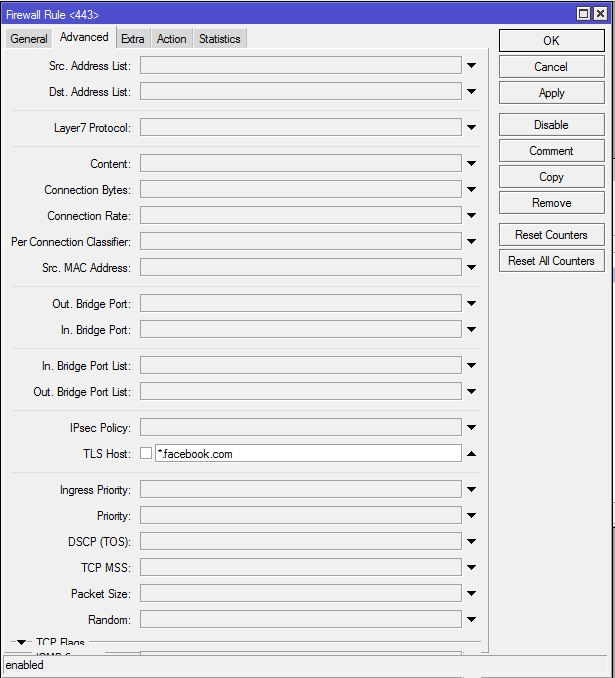Maximize the Firewall Rule window
The height and width of the screenshot is (678, 615).
pyautogui.click(x=585, y=13)
